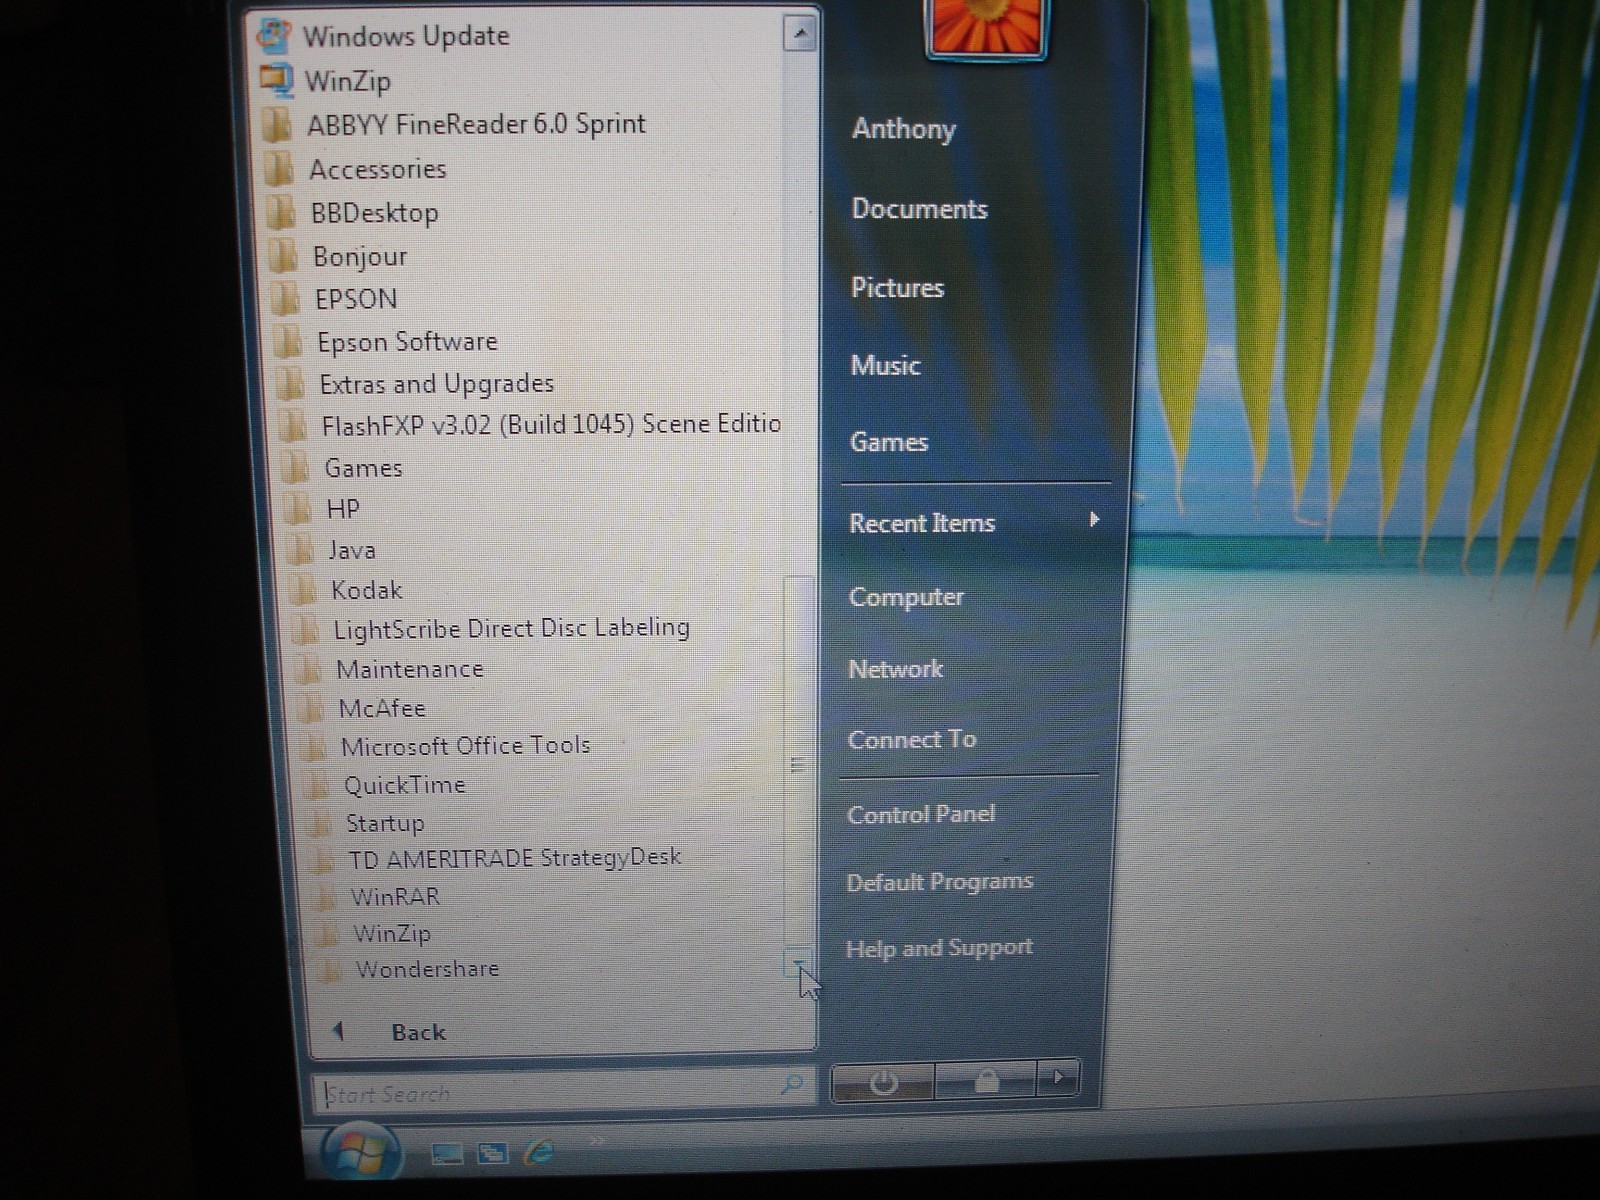The height and width of the screenshot is (1200, 1600).
Task: Click the BBDesktop folder icon
Action: point(281,213)
